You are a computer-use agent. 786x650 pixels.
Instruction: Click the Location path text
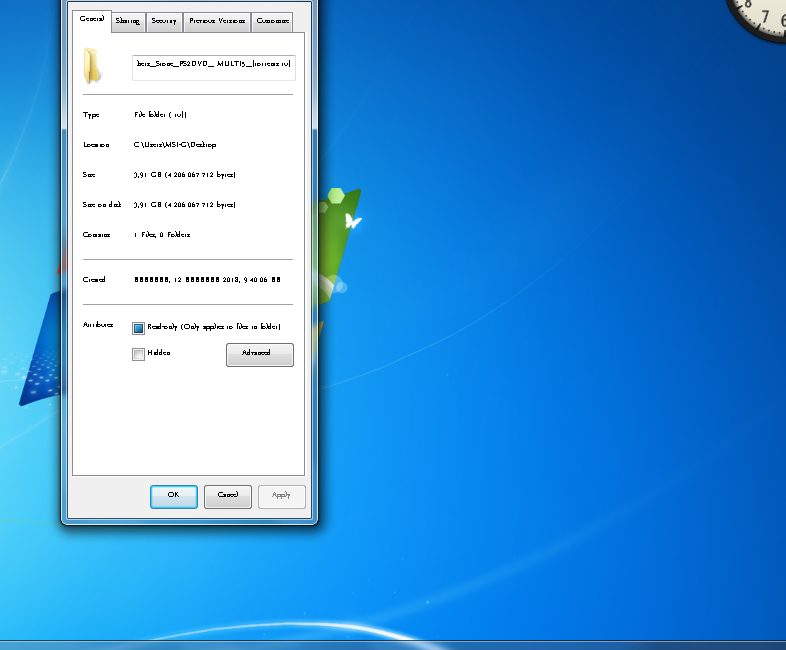[x=175, y=145]
